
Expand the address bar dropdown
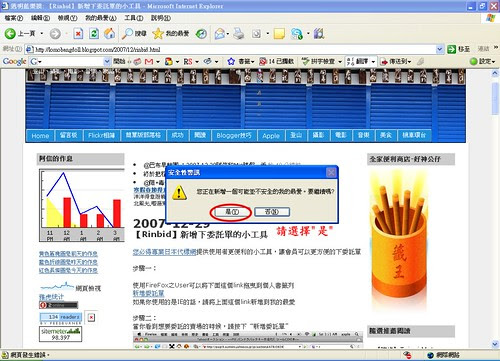point(439,49)
